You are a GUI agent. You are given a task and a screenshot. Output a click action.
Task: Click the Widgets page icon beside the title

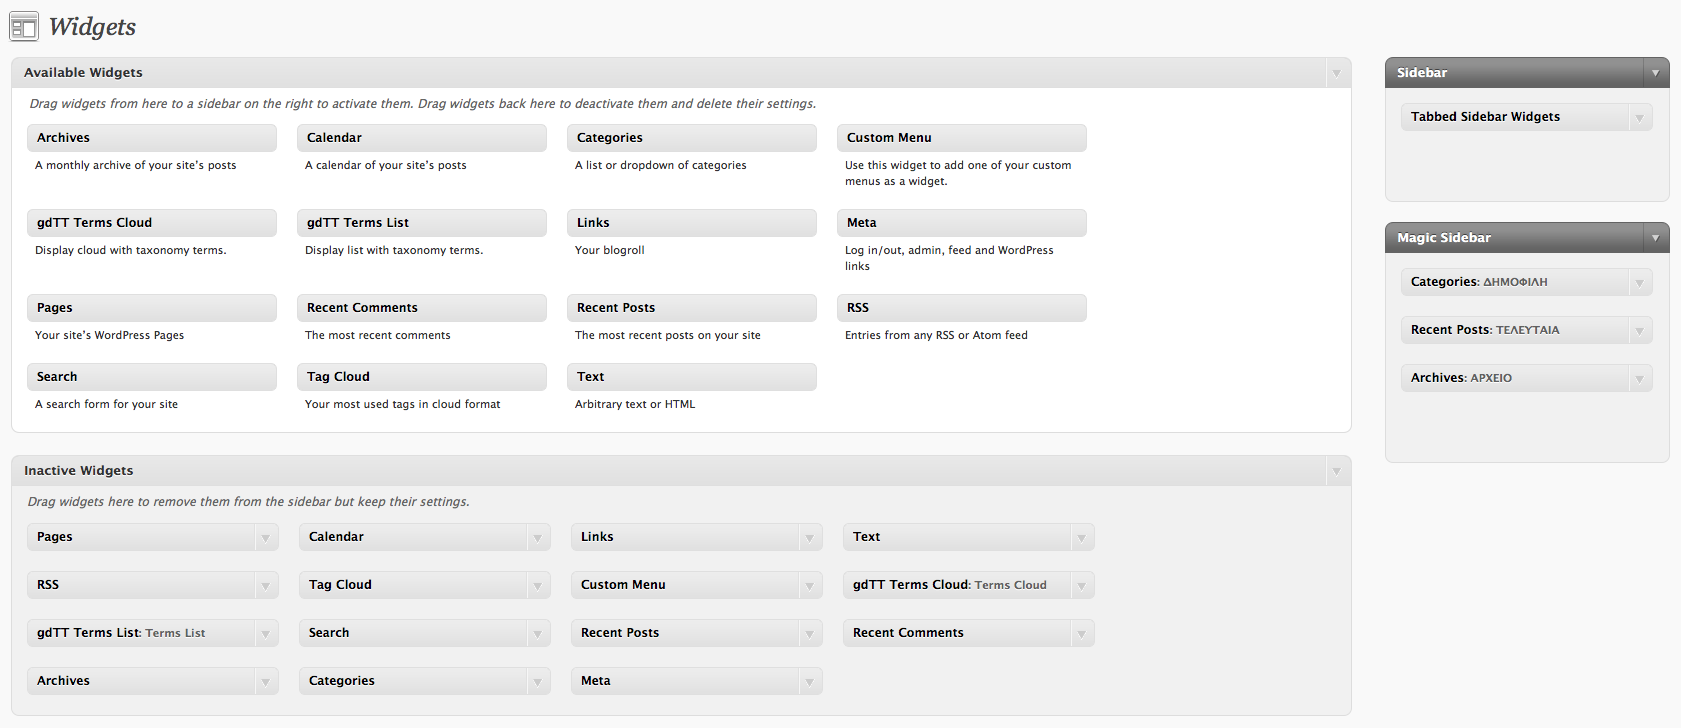point(24,27)
